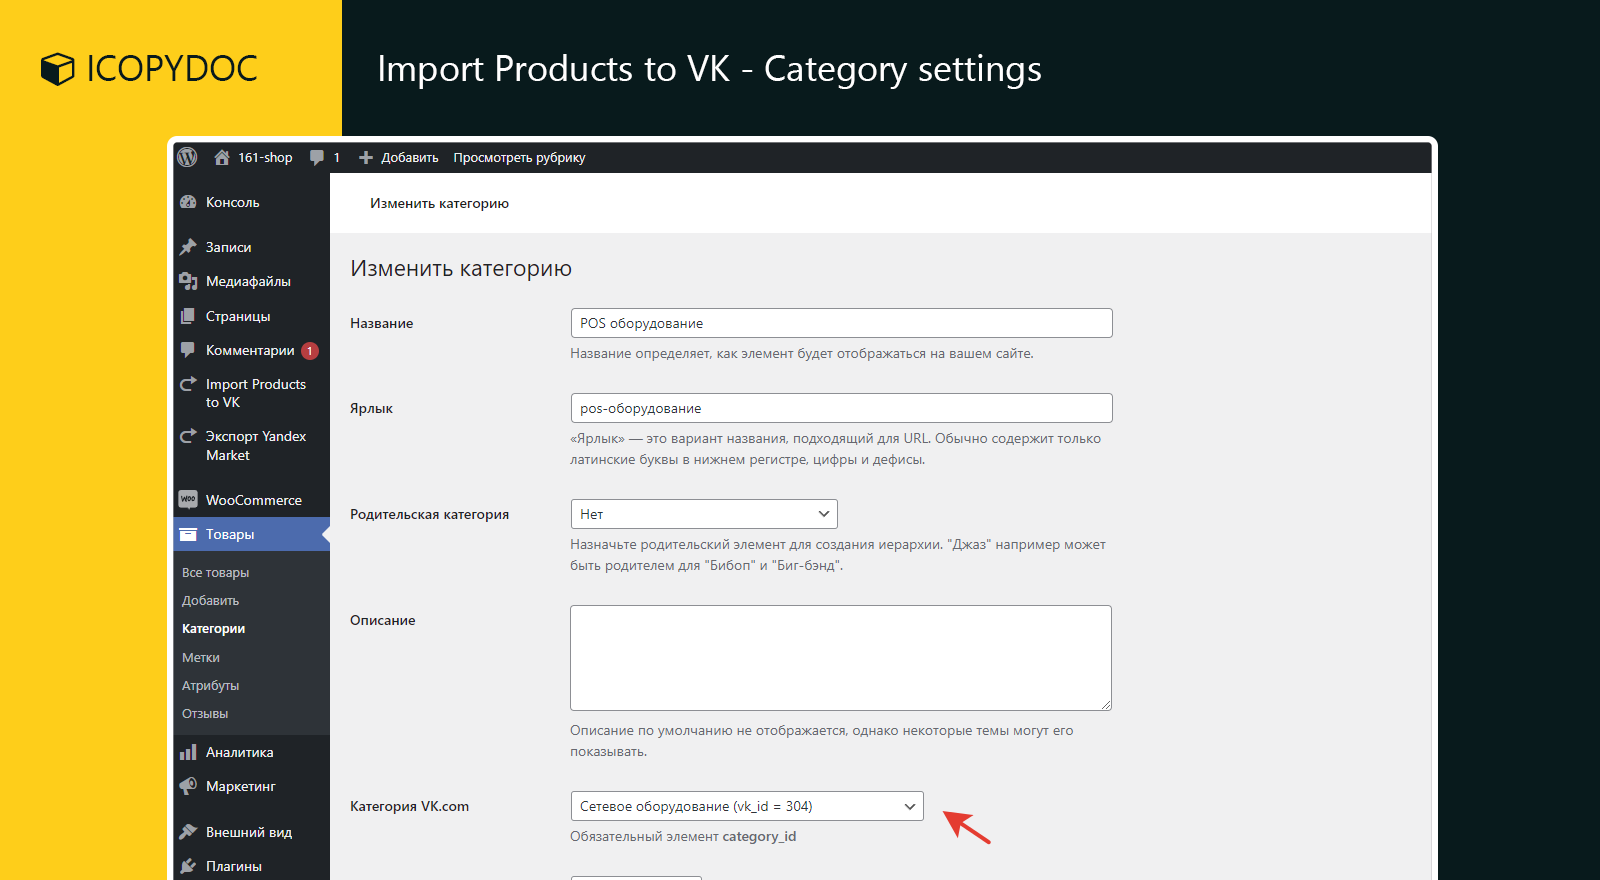The width and height of the screenshot is (1600, 880).
Task: Click 161-shop site name in admin bar
Action: pyautogui.click(x=265, y=158)
